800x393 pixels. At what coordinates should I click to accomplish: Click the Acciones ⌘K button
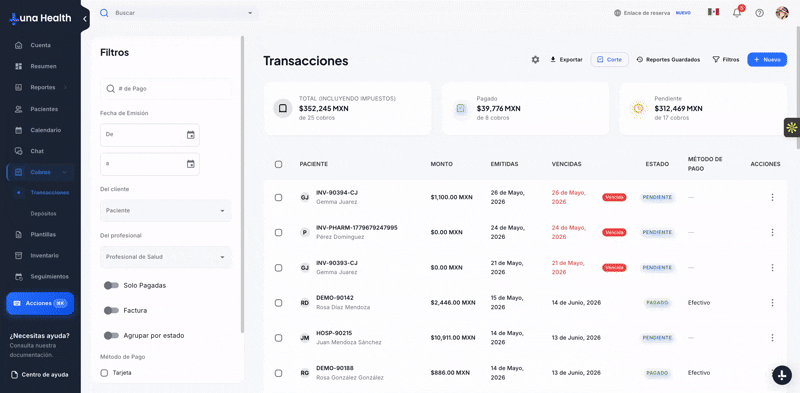40,303
